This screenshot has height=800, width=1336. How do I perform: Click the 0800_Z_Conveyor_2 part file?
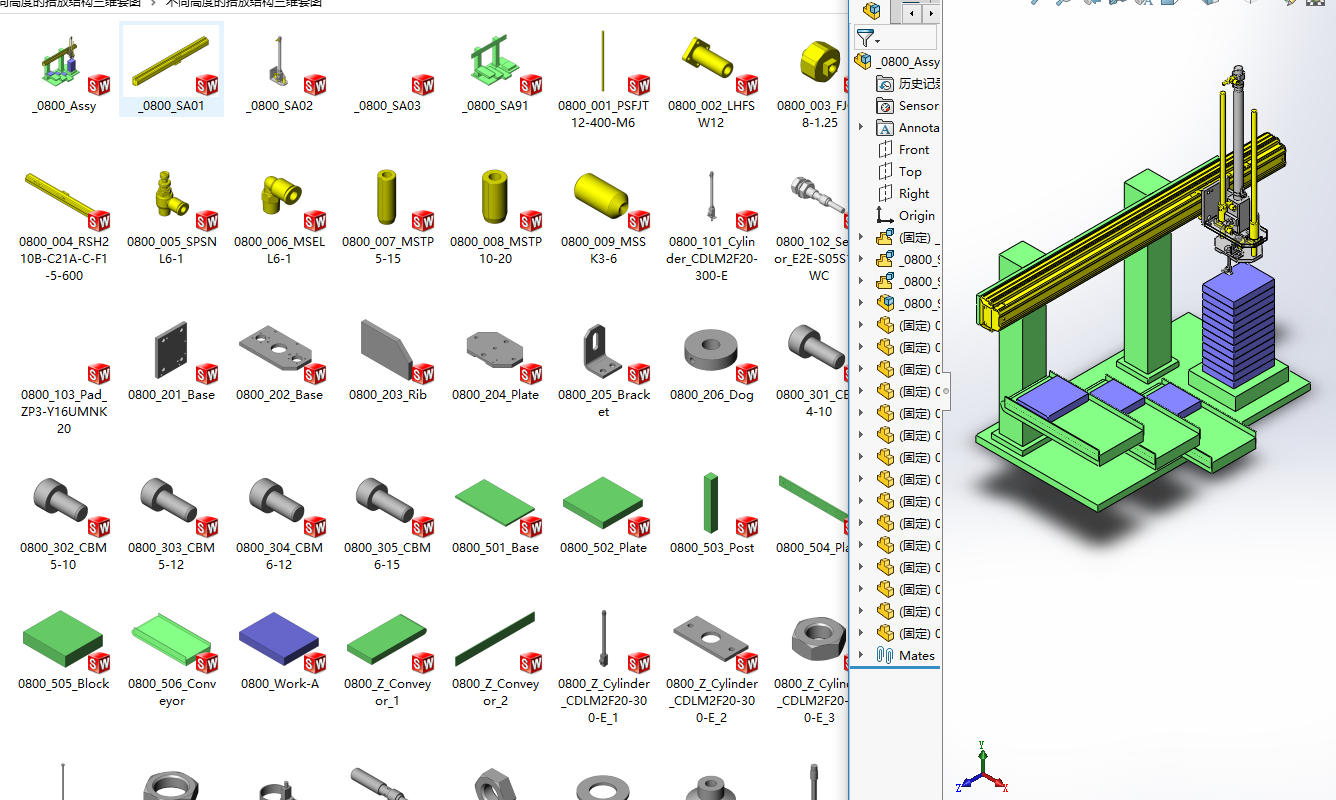click(496, 658)
